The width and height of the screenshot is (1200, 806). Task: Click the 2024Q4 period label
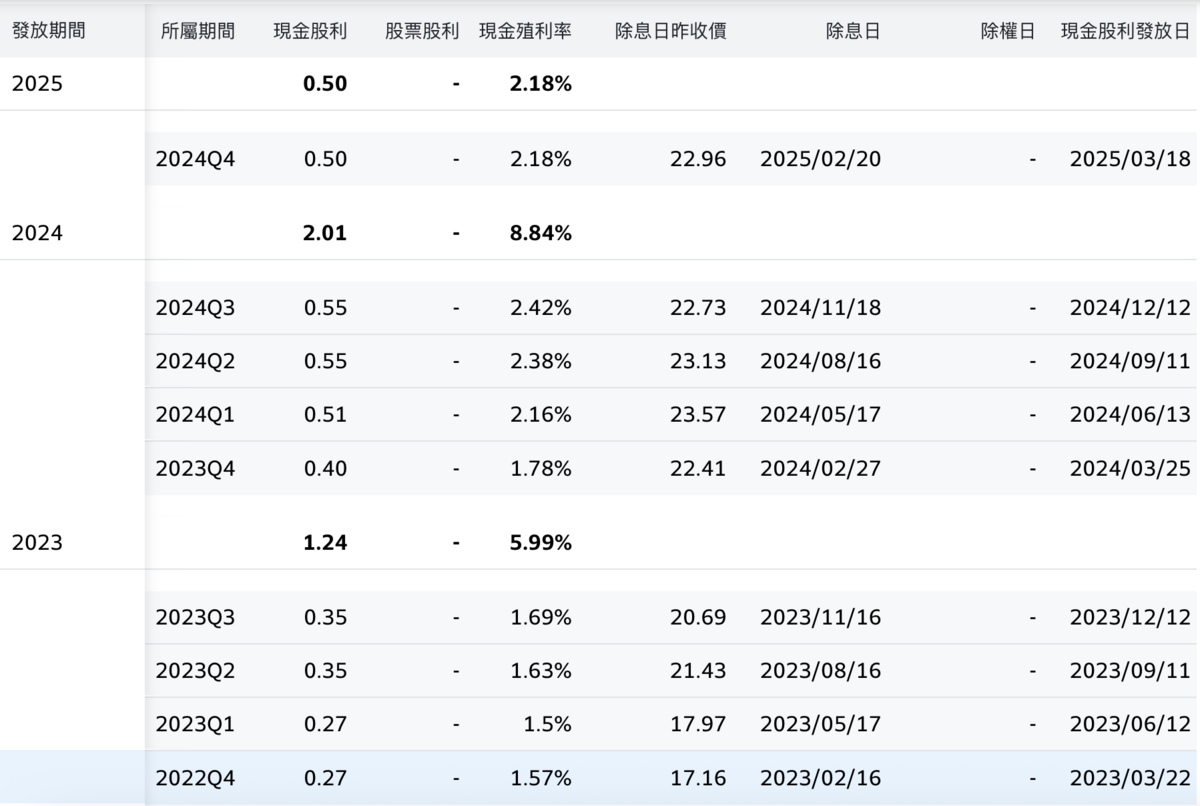coord(196,158)
